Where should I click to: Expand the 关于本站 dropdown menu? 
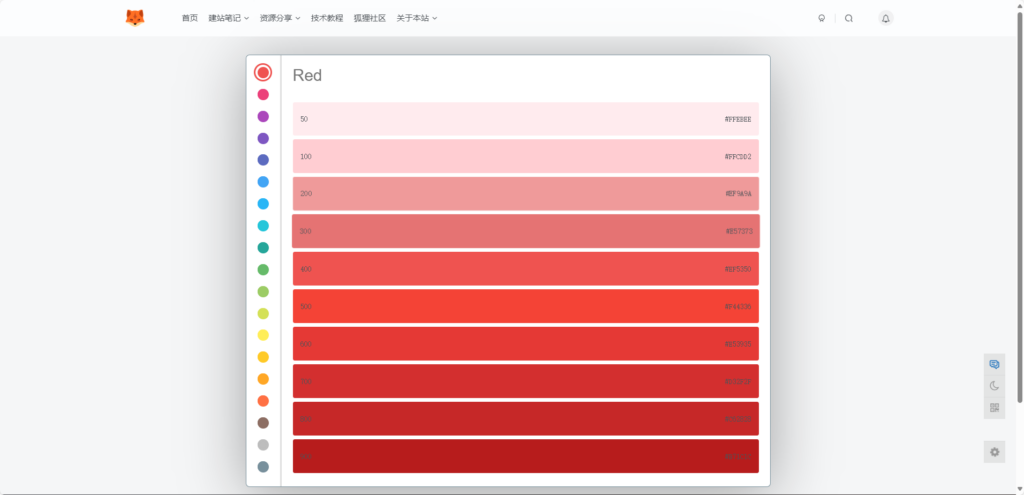tap(417, 18)
